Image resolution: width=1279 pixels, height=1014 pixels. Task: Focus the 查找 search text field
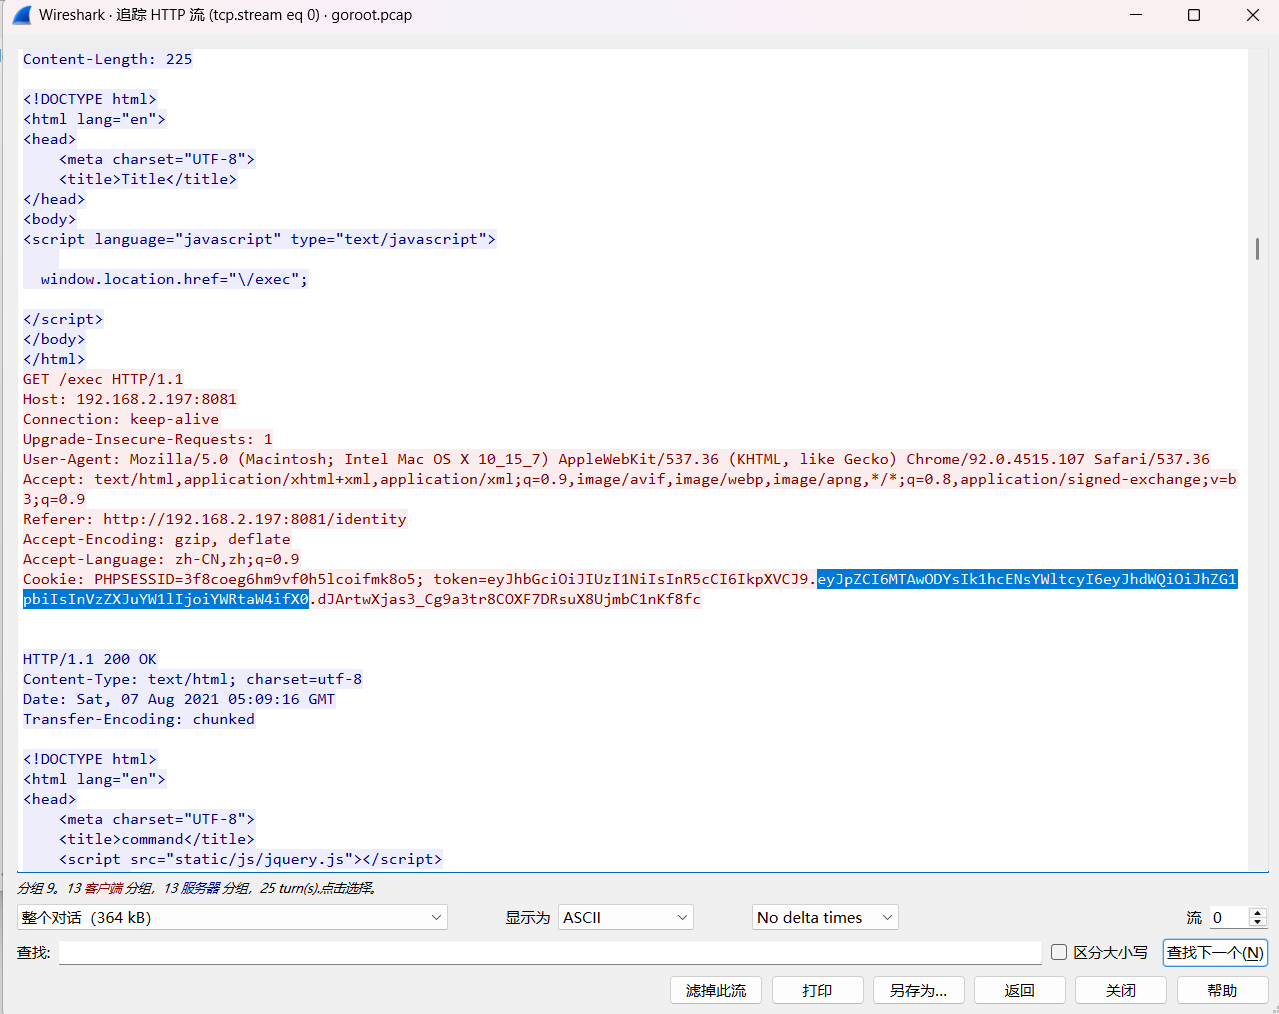coord(550,952)
